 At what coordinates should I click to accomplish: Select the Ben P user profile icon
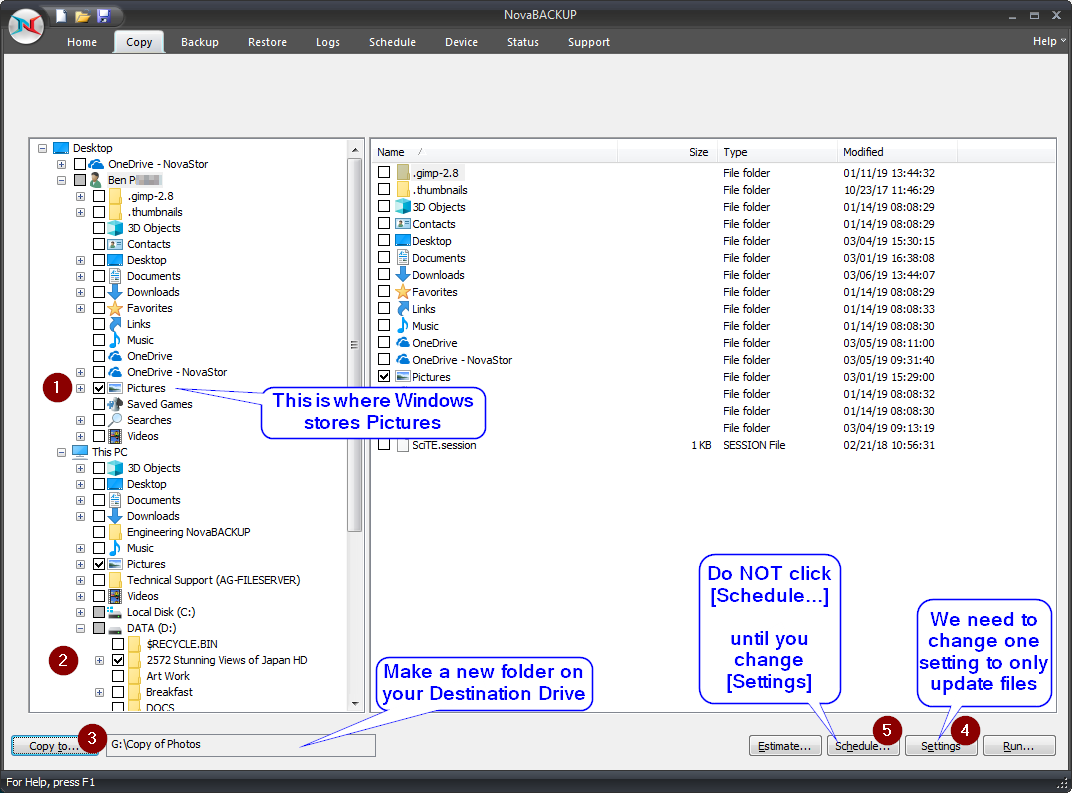pyautogui.click(x=96, y=180)
